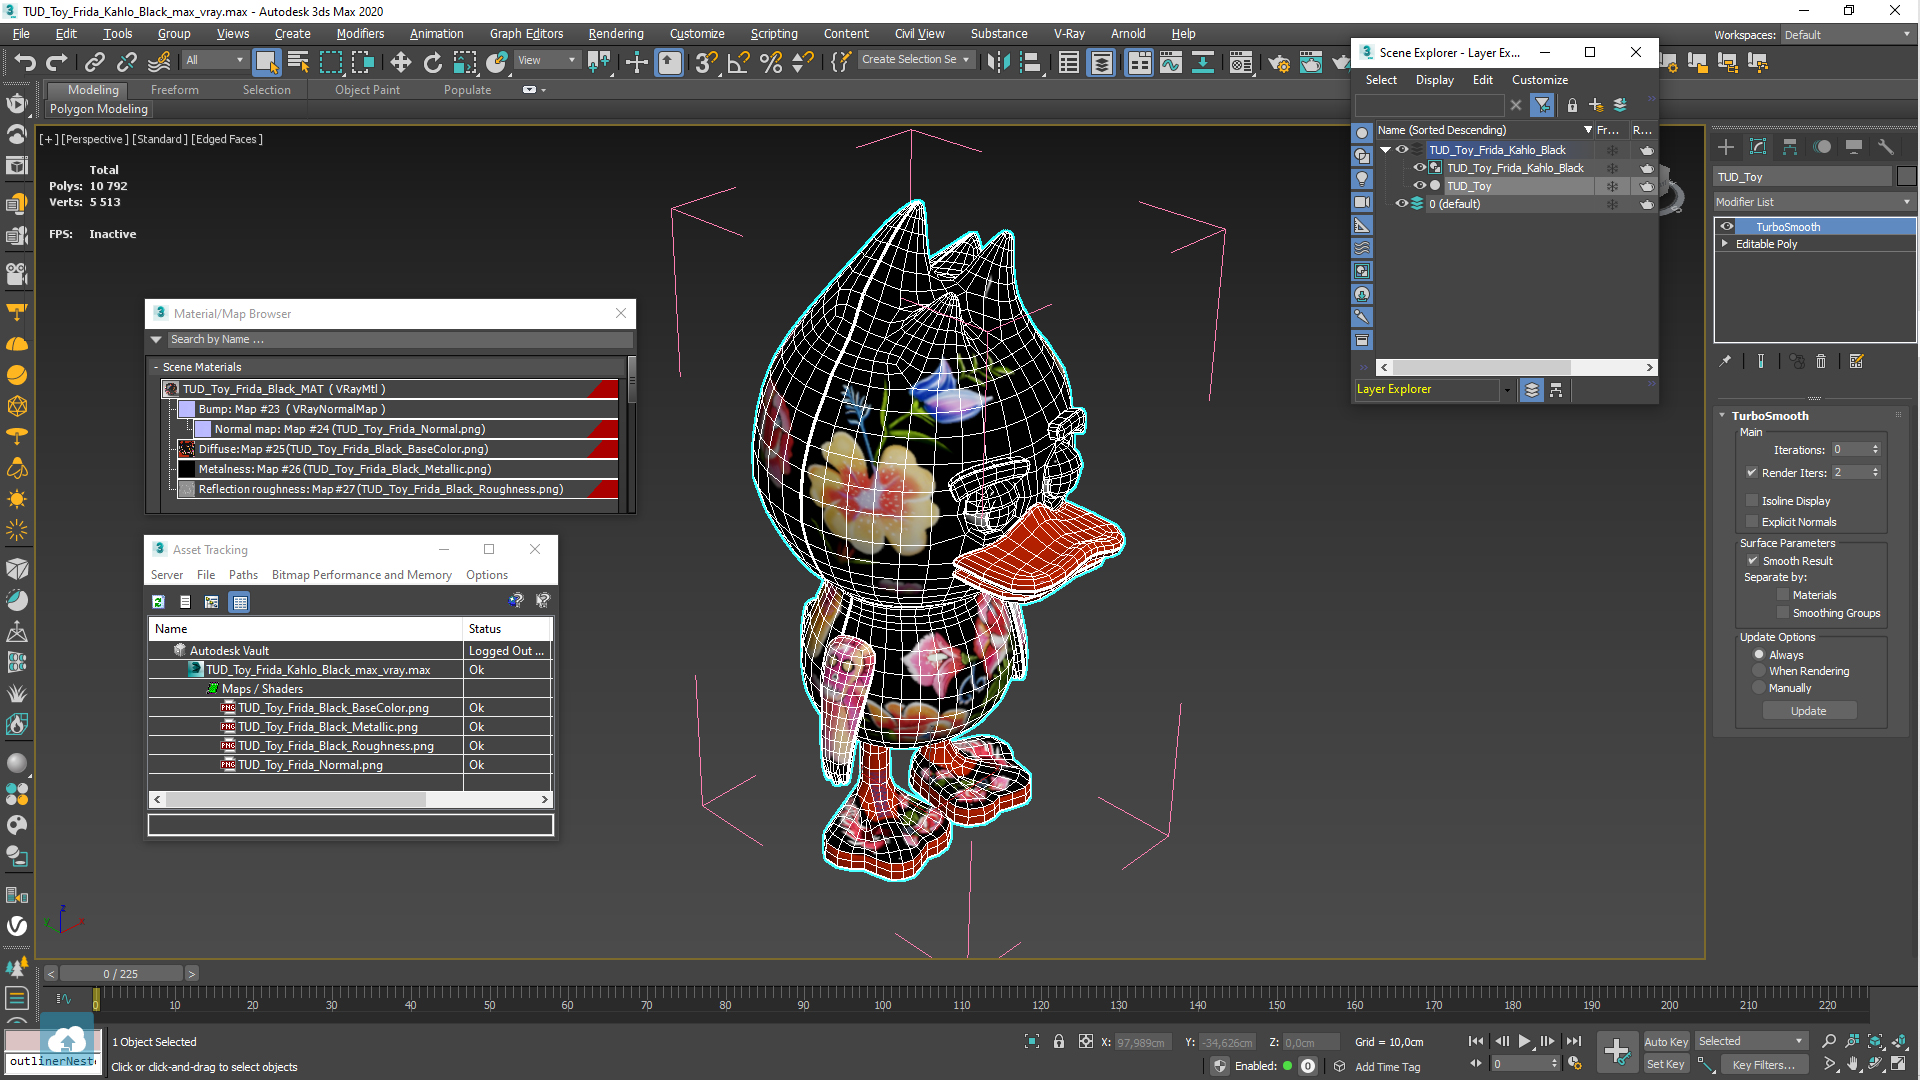Open the Create command panel tab
Image resolution: width=1920 pixels, height=1080 pixels.
(x=1726, y=147)
